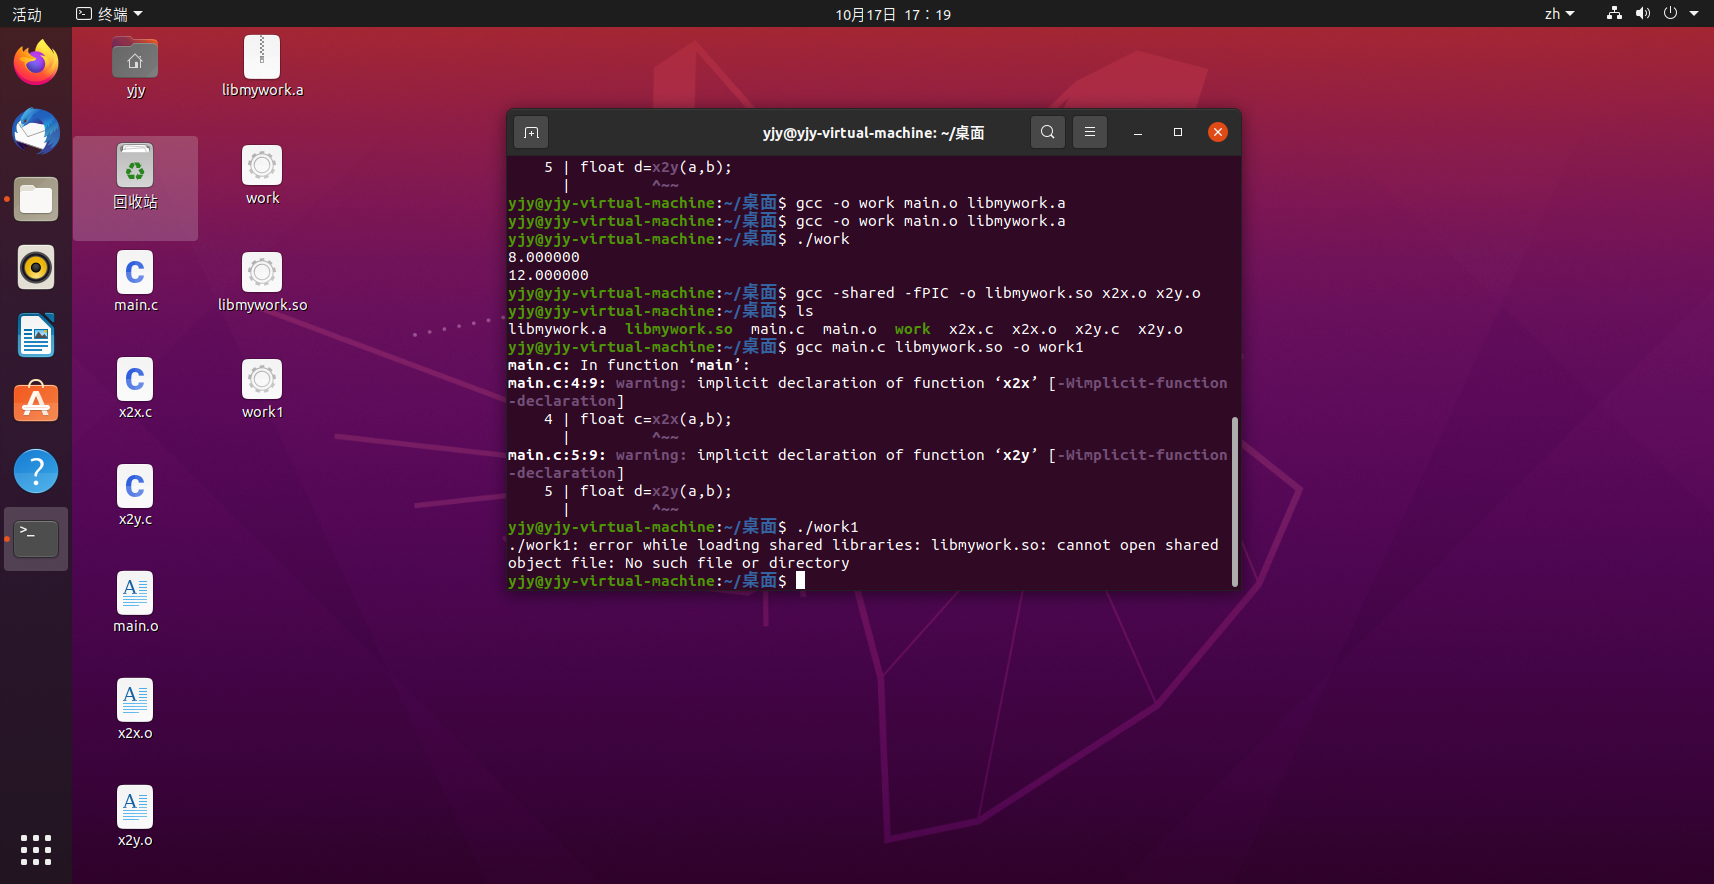Open Firefox from the dock

[x=36, y=63]
